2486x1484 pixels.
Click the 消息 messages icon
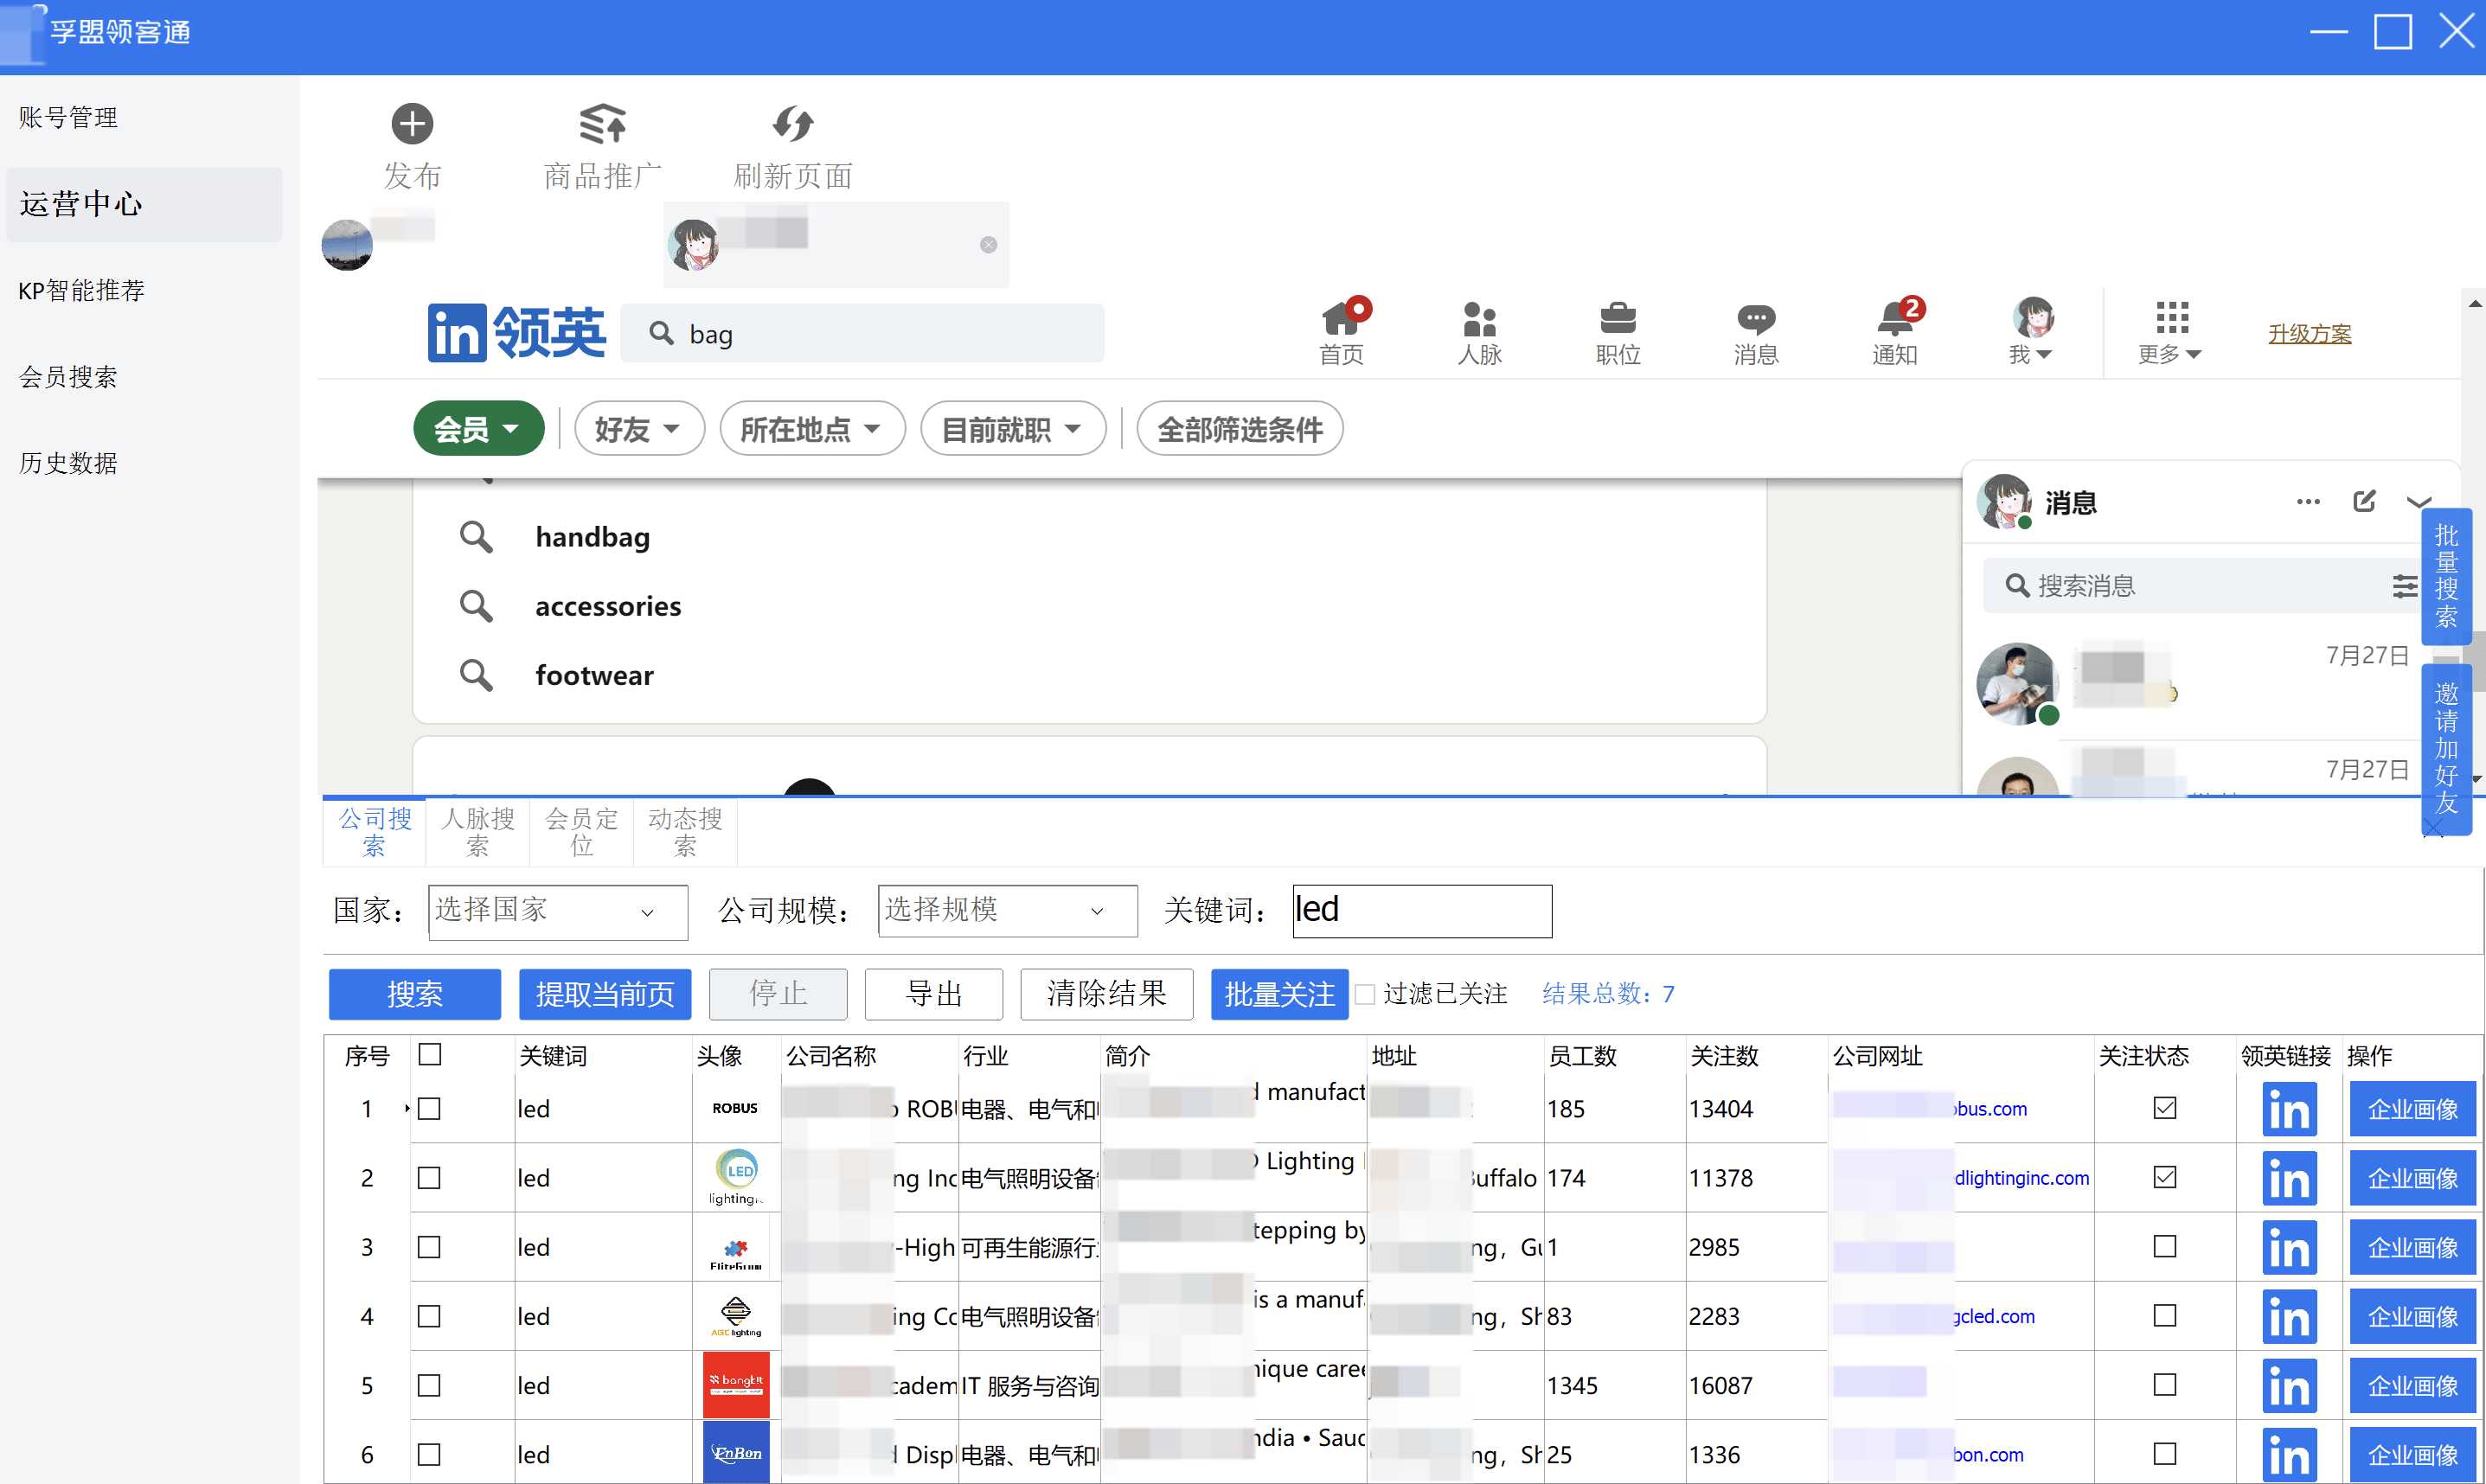click(x=1755, y=322)
